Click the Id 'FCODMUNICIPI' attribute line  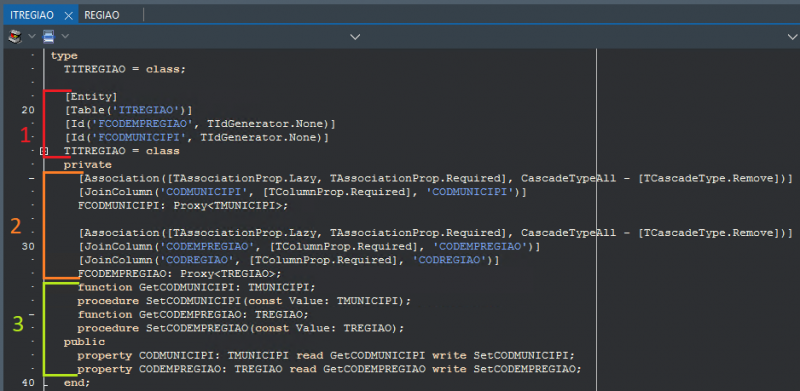tap(196, 137)
